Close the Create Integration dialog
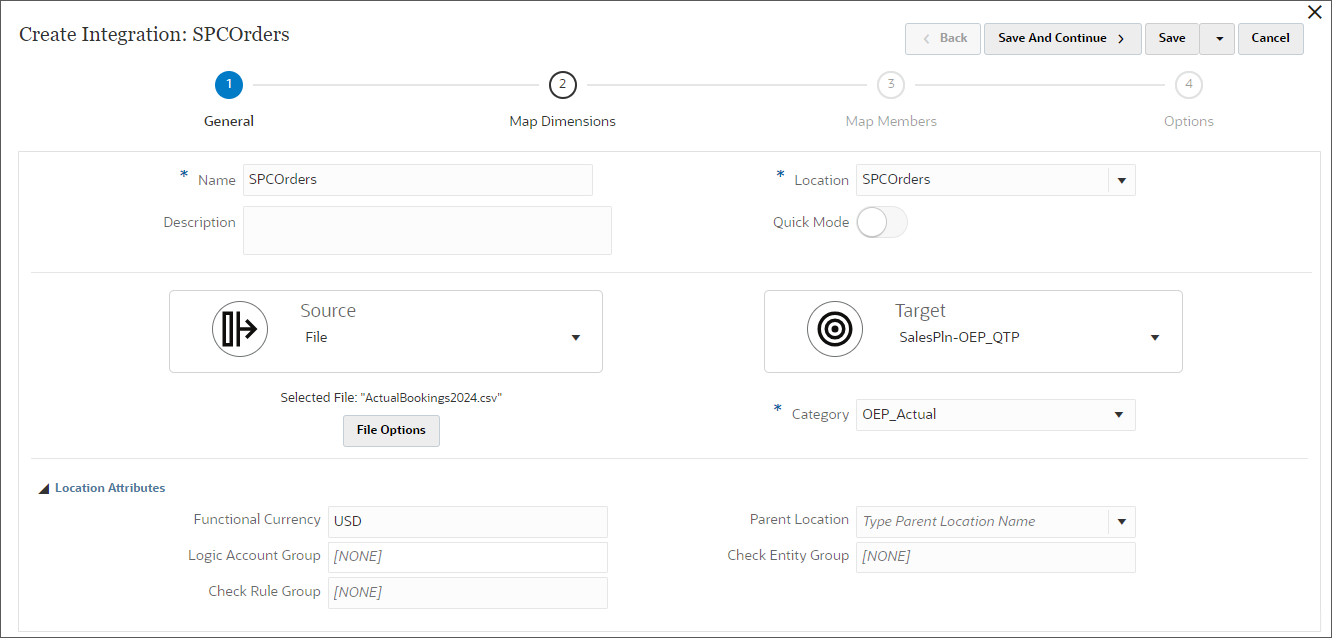The image size is (1332, 638). click(1315, 12)
